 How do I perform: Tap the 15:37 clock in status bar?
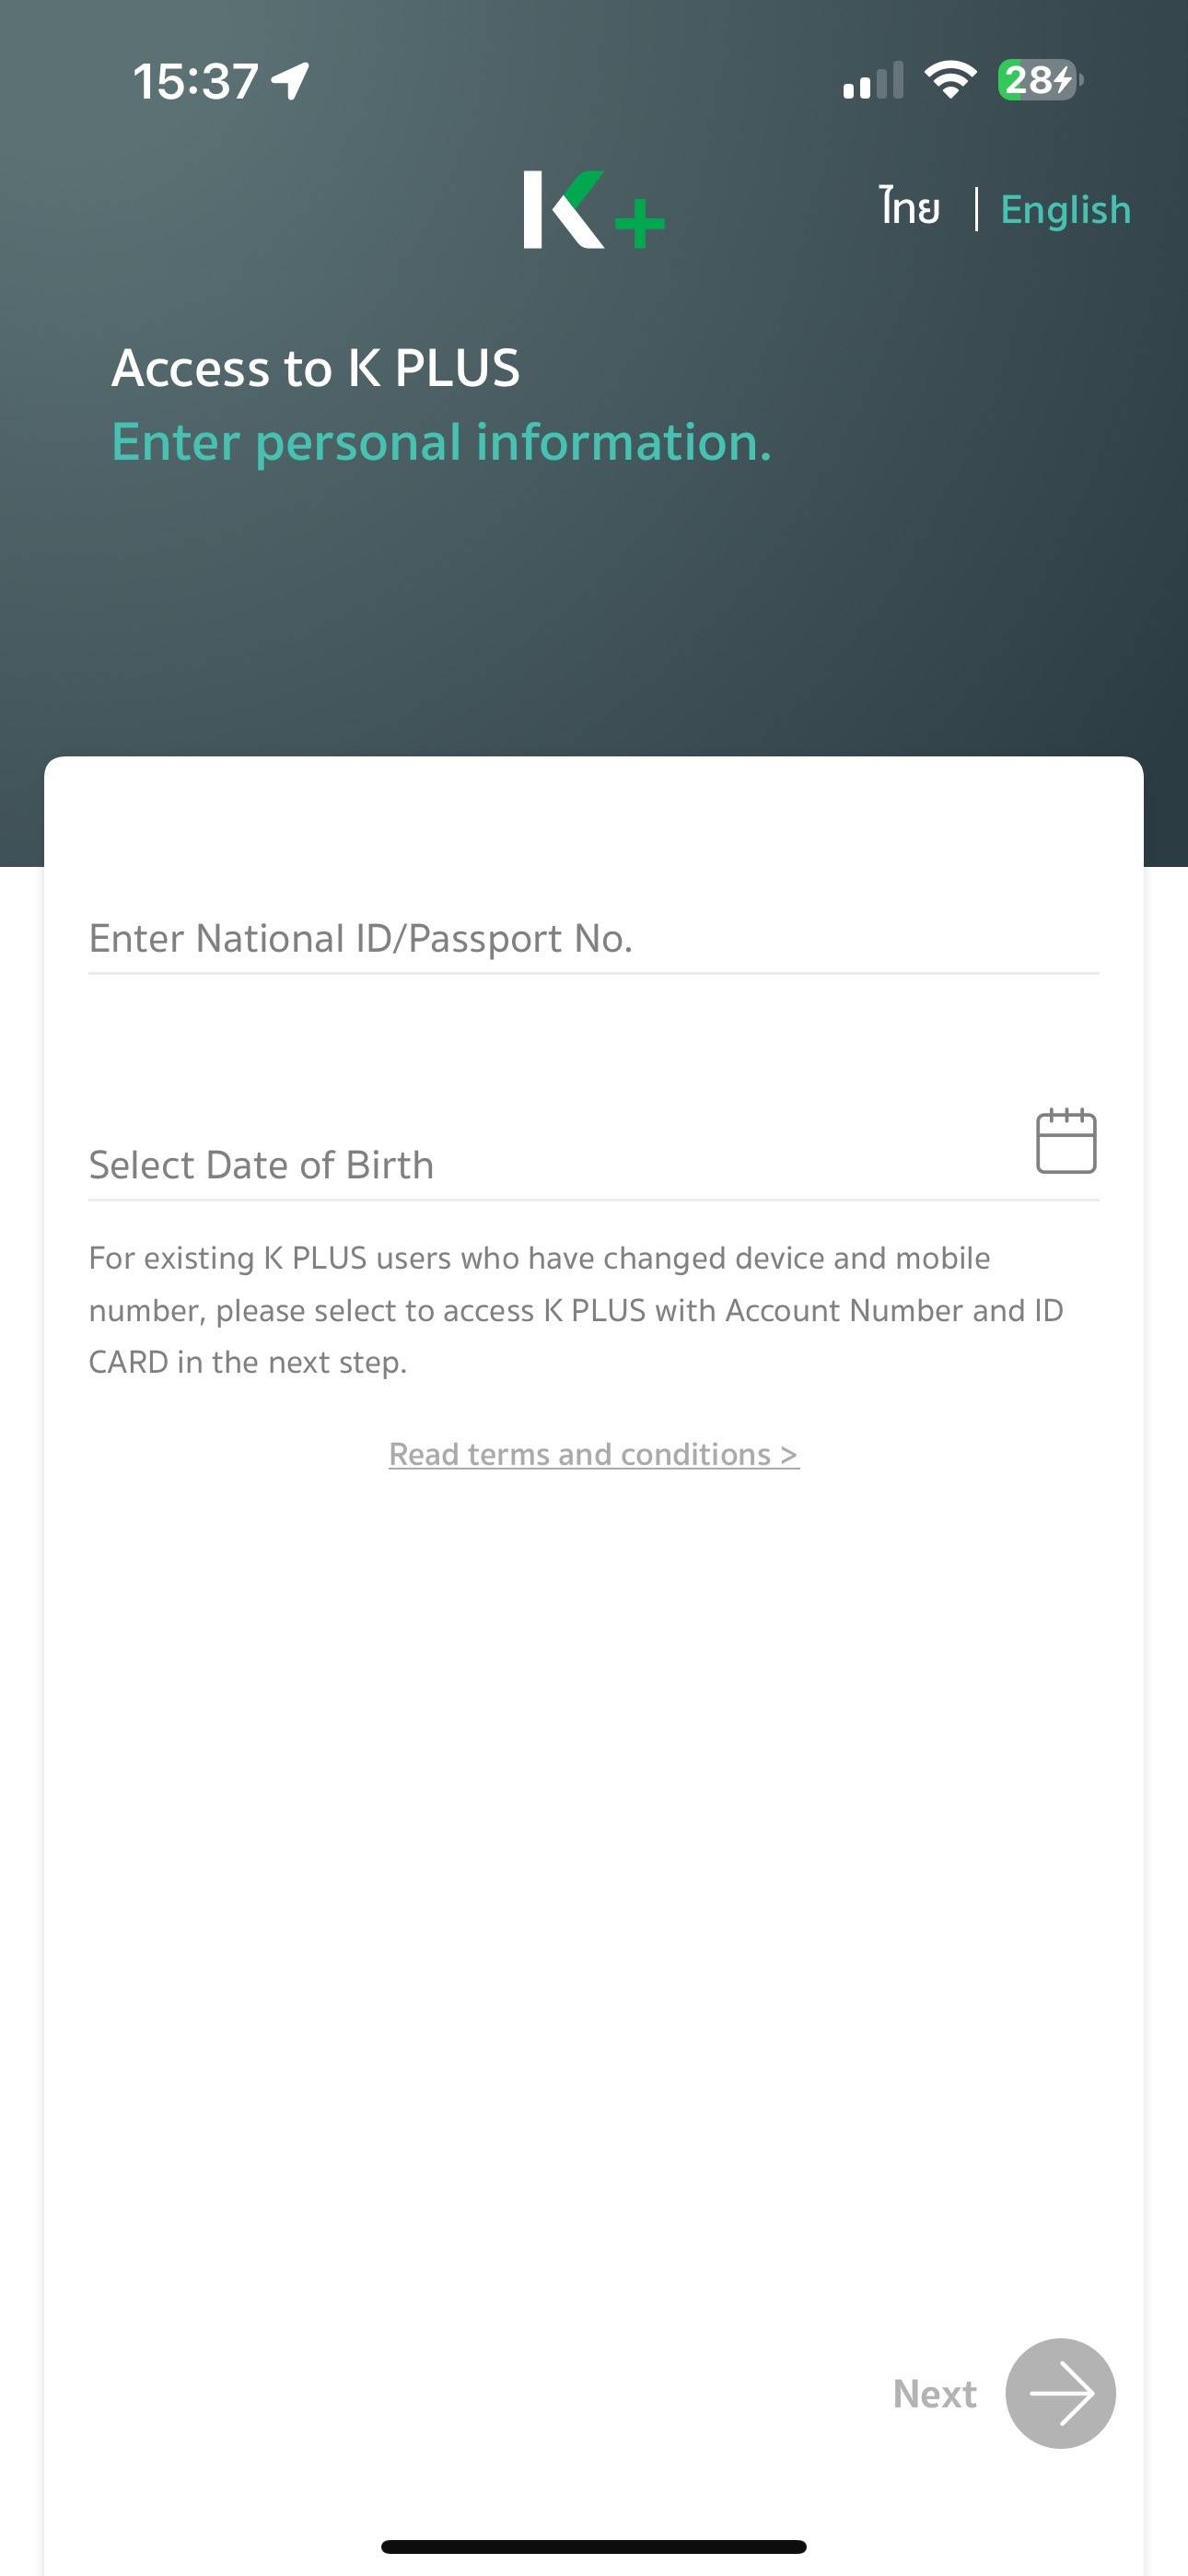coord(196,81)
